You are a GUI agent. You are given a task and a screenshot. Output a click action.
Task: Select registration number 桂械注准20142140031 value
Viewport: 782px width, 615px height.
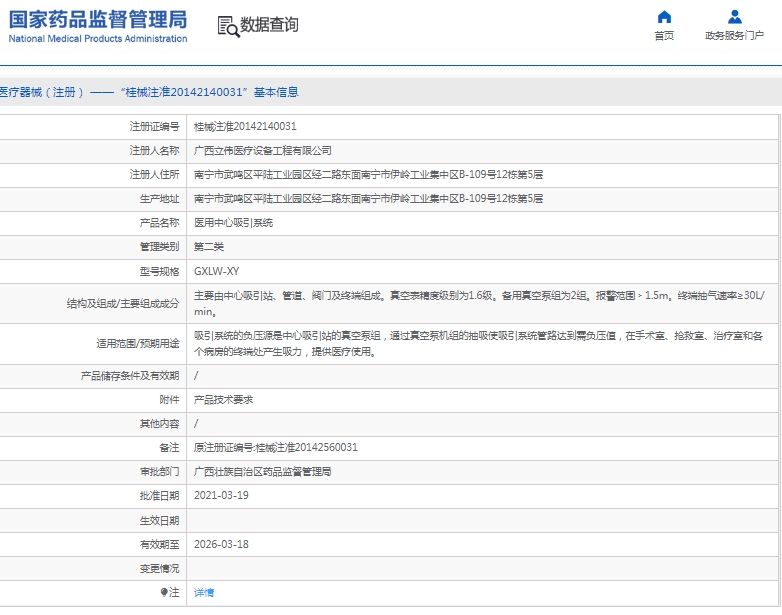(x=244, y=127)
